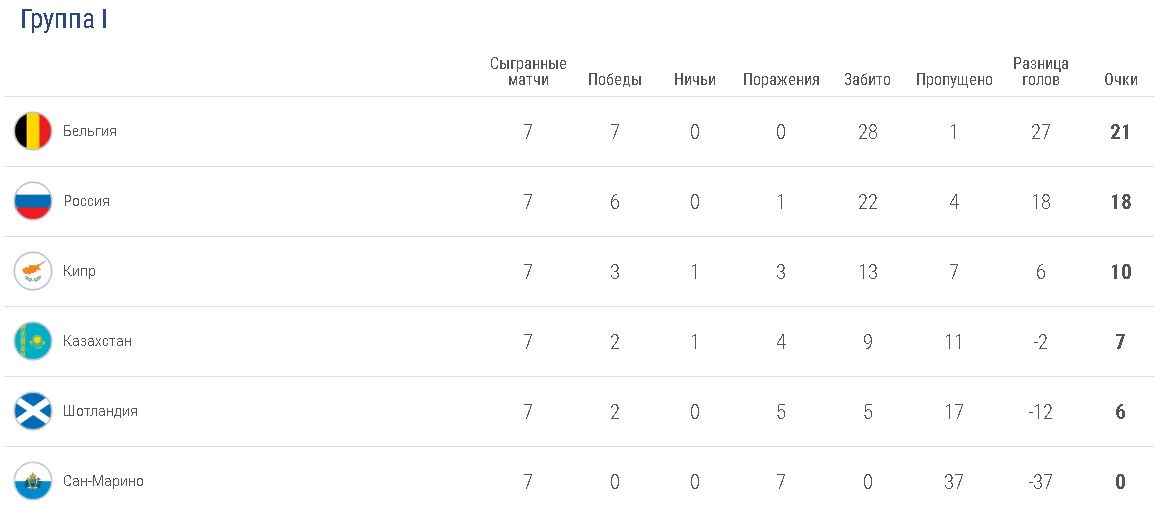Select the Кипр team name

(80, 271)
